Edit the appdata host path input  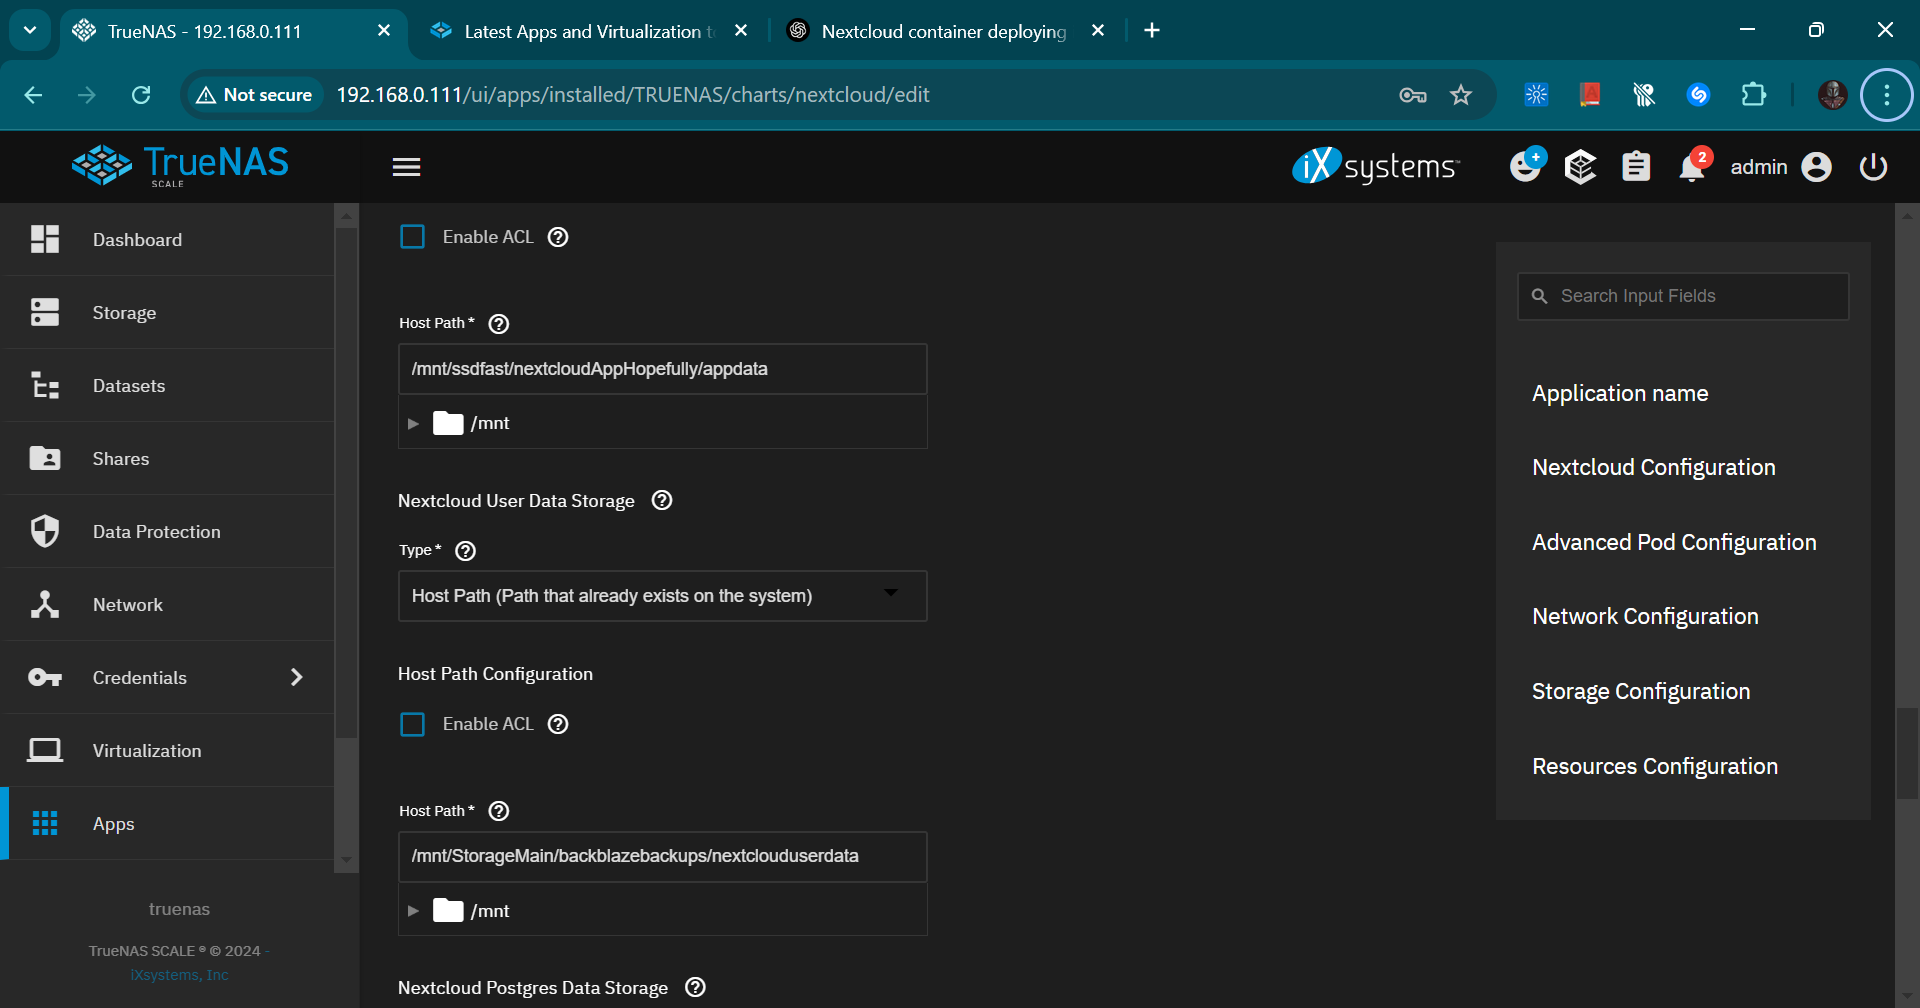[x=662, y=369]
